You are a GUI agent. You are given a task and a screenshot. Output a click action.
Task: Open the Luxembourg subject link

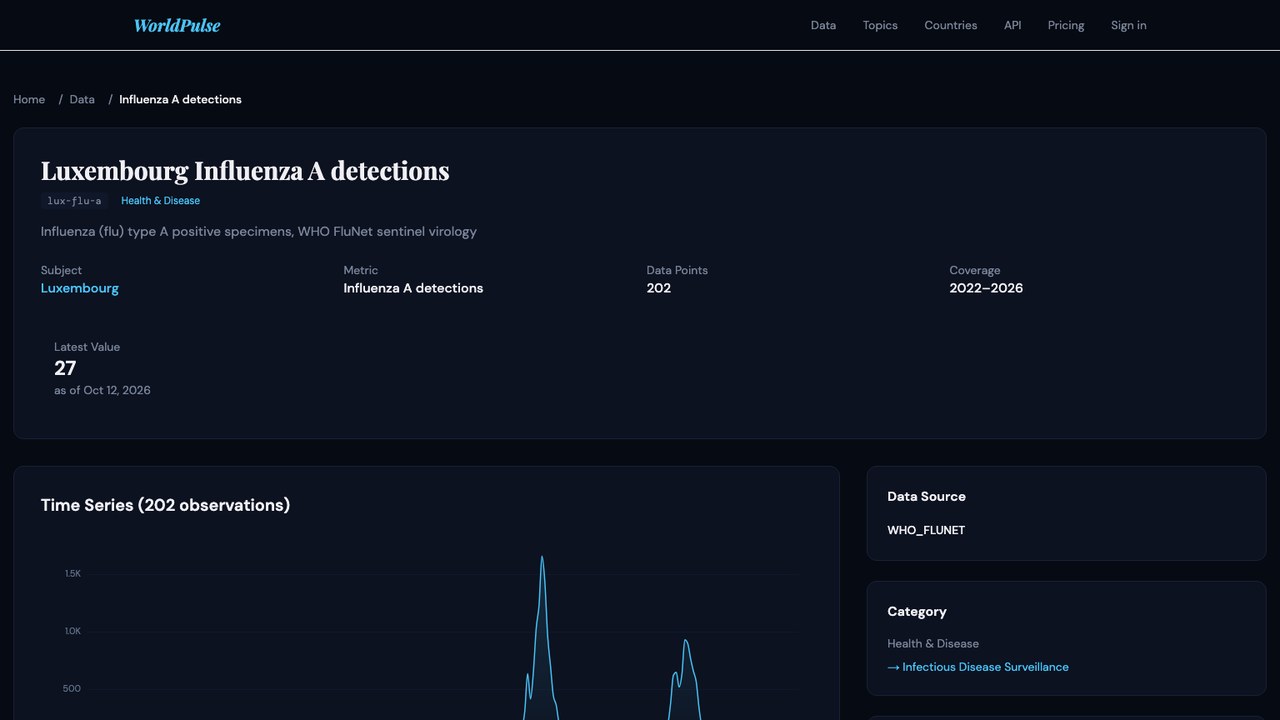pos(80,288)
